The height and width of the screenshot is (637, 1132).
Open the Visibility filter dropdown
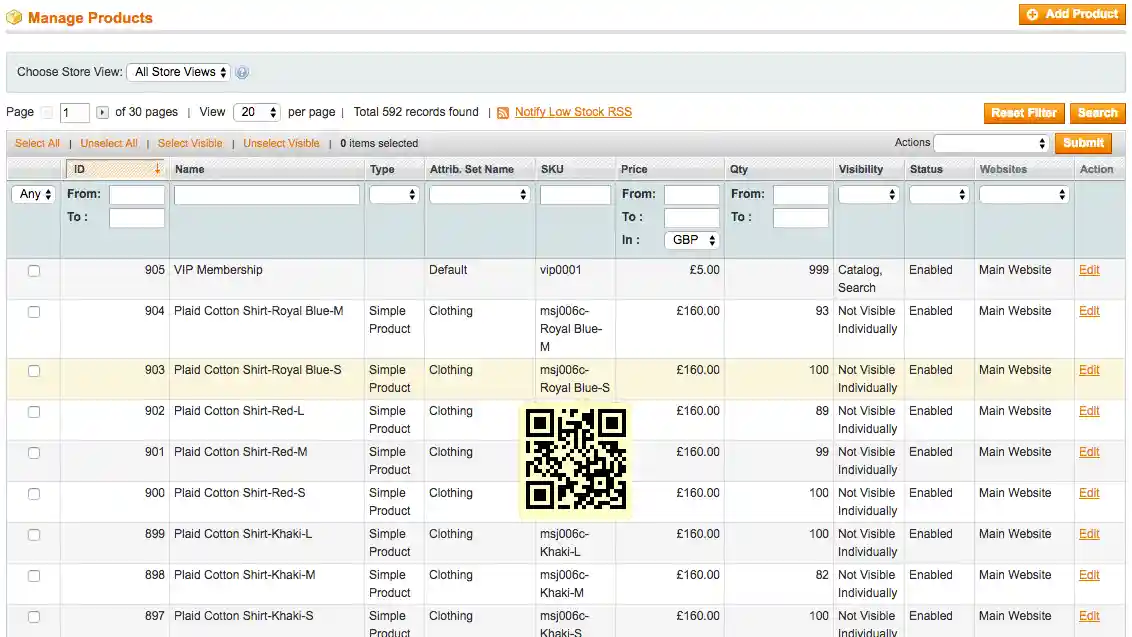(868, 194)
